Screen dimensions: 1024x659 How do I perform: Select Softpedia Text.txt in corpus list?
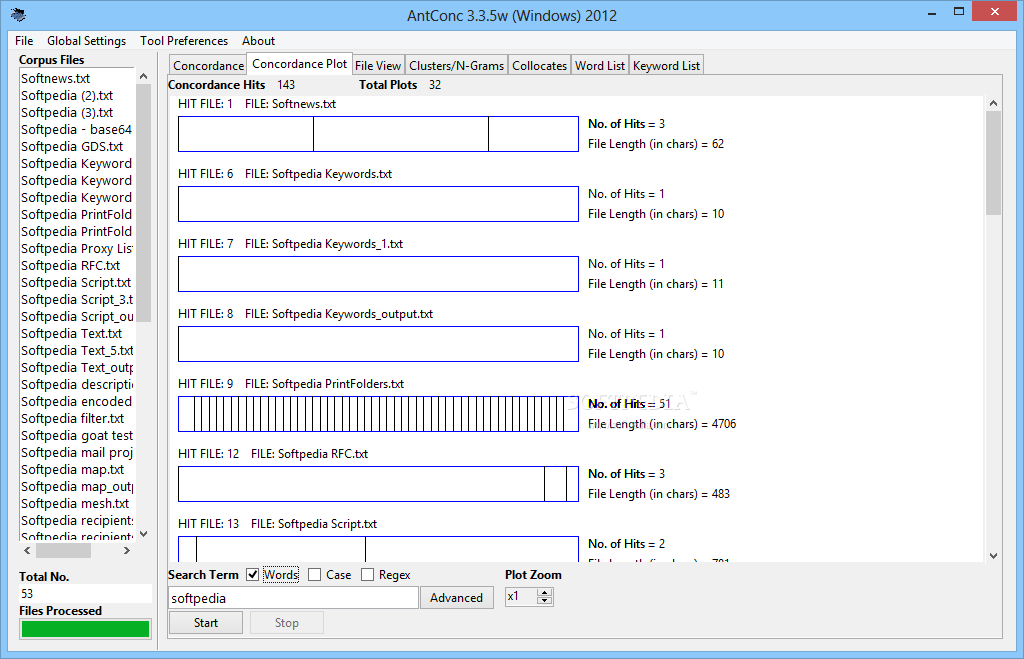(71, 333)
